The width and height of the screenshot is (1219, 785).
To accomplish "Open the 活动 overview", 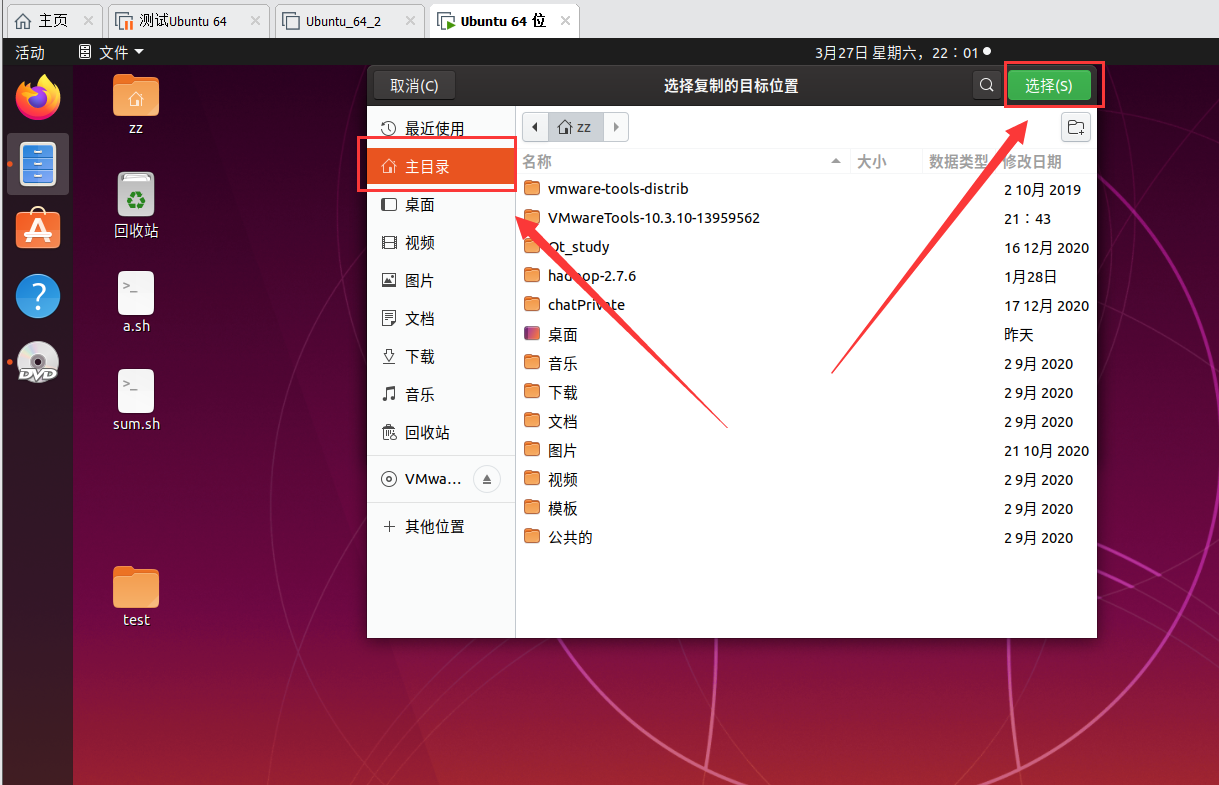I will [x=30, y=52].
